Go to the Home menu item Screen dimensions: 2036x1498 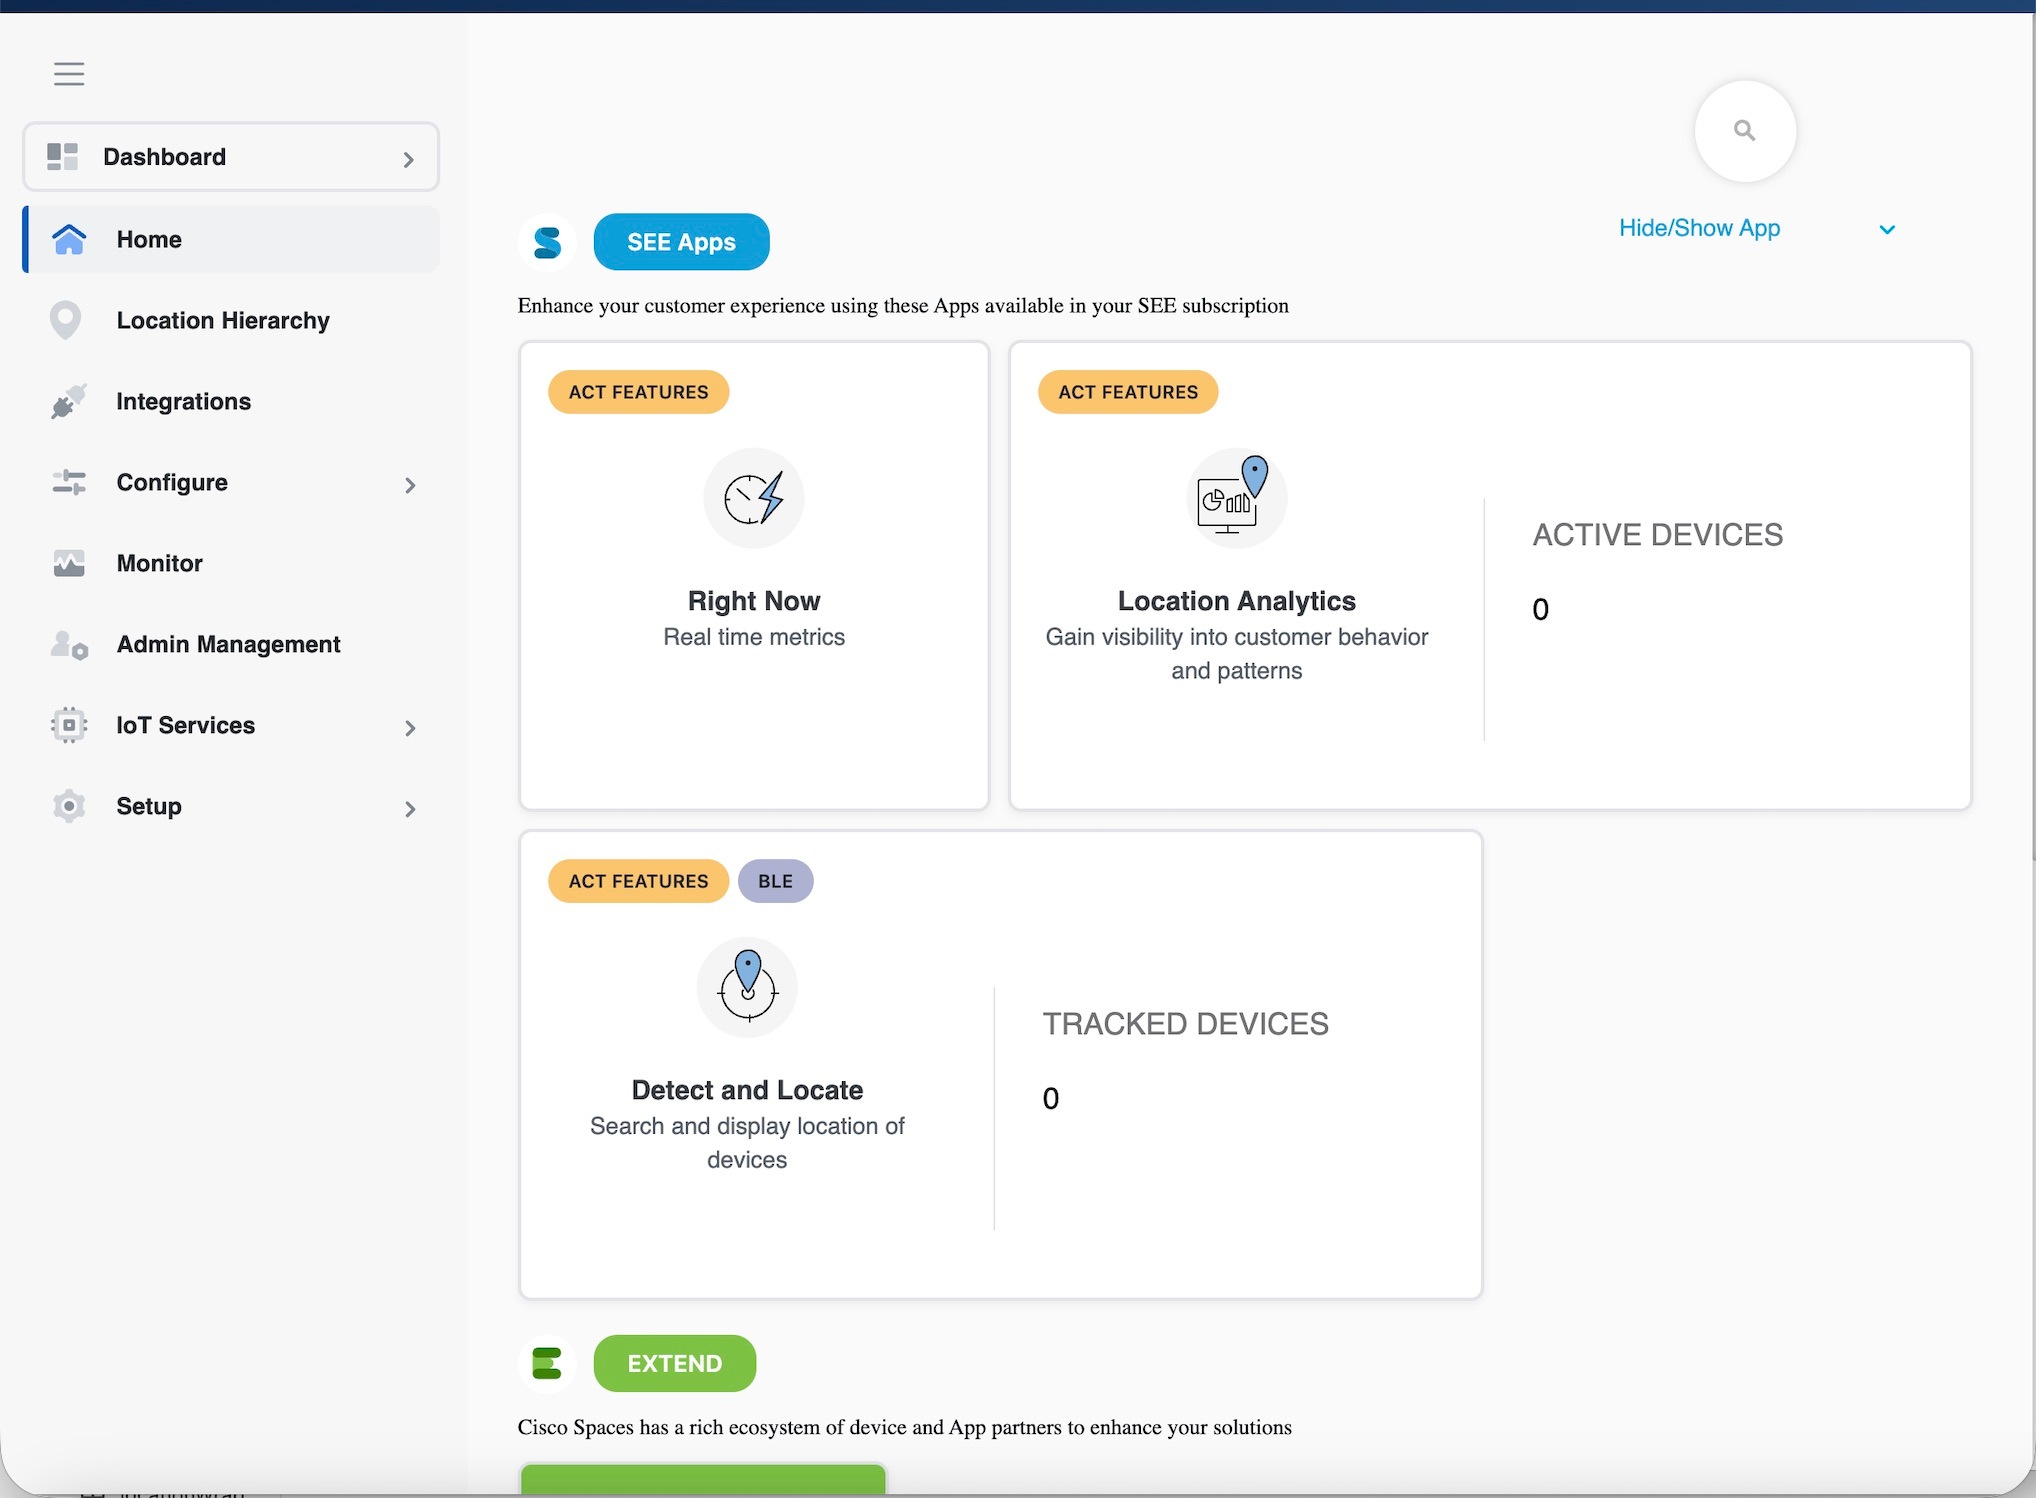click(149, 240)
